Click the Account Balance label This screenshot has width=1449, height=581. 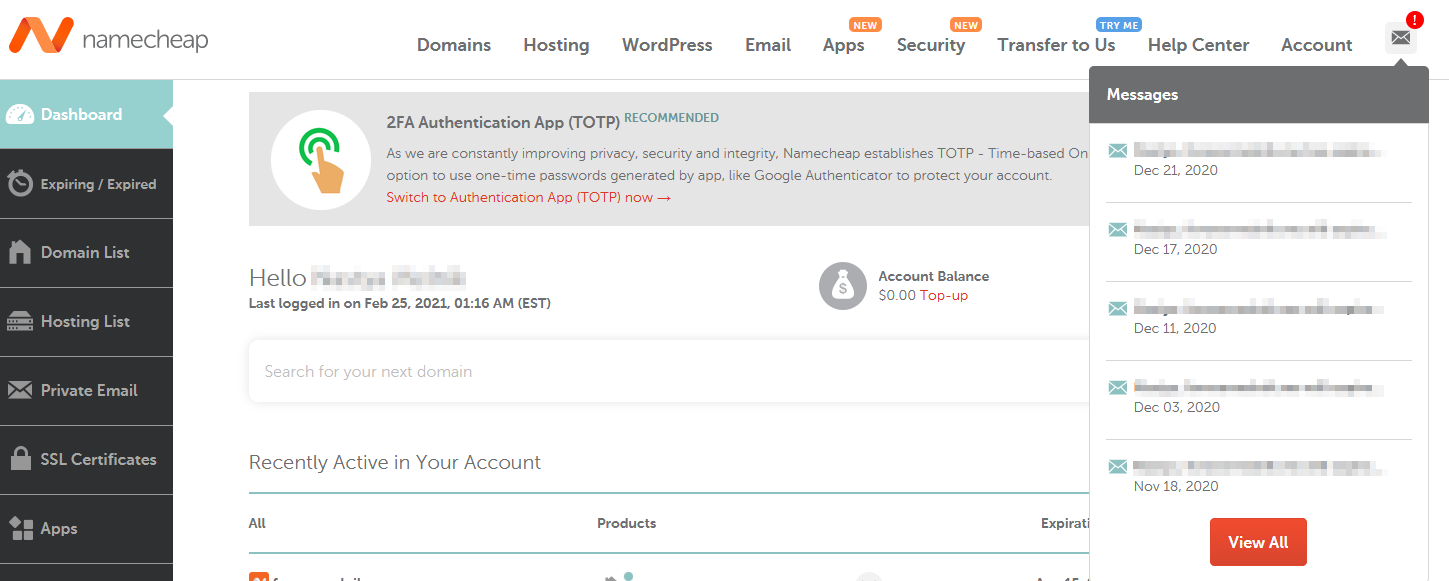(x=934, y=277)
